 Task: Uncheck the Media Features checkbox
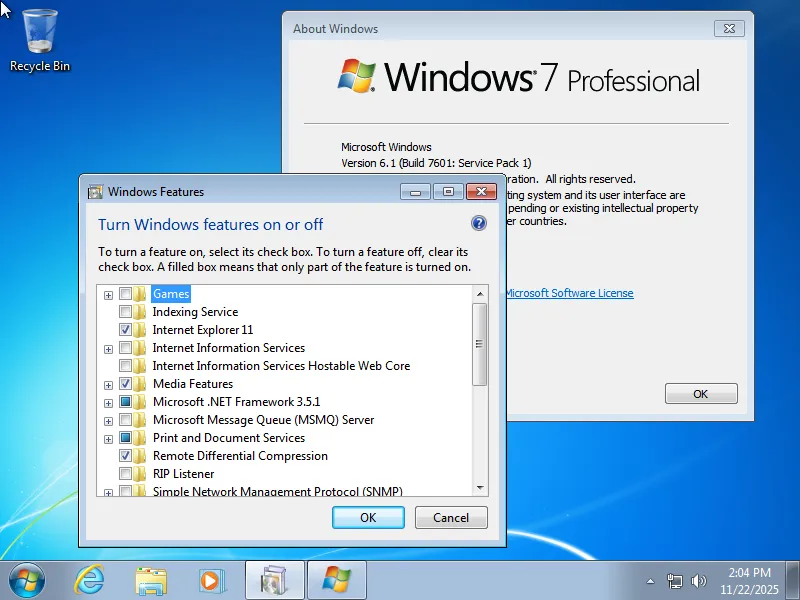pos(125,383)
